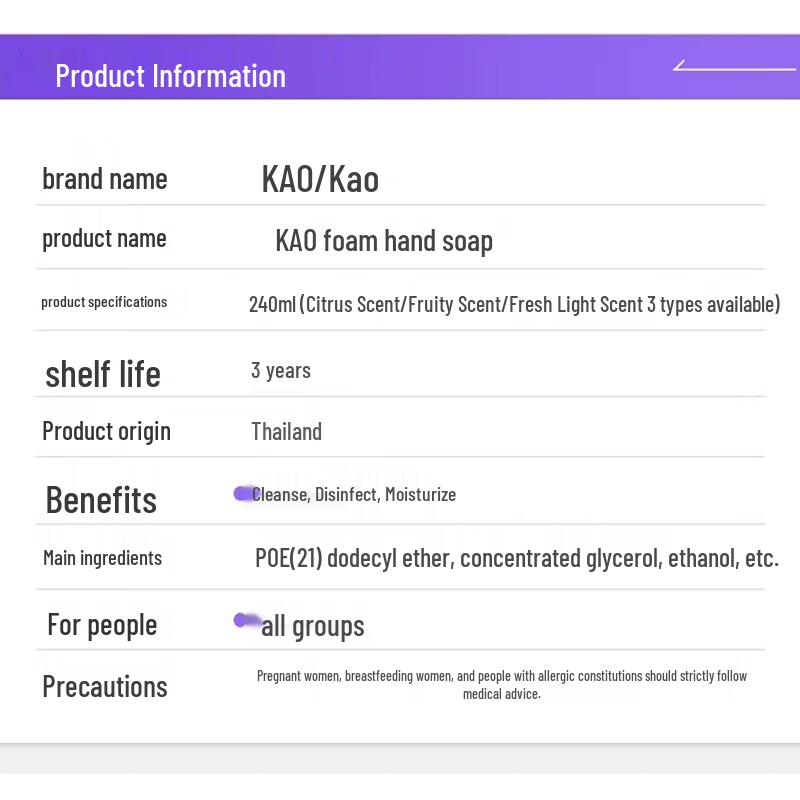Click Cleanse, Disinfect, Moisturize text
The height and width of the screenshot is (800, 800).
point(354,494)
